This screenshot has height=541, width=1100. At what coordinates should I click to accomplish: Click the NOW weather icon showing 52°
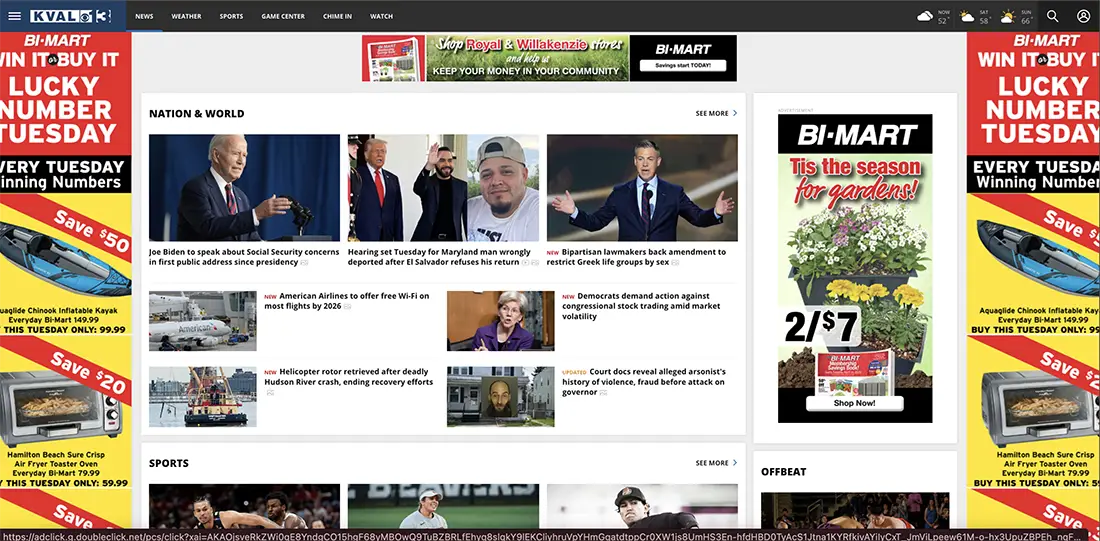tap(925, 16)
